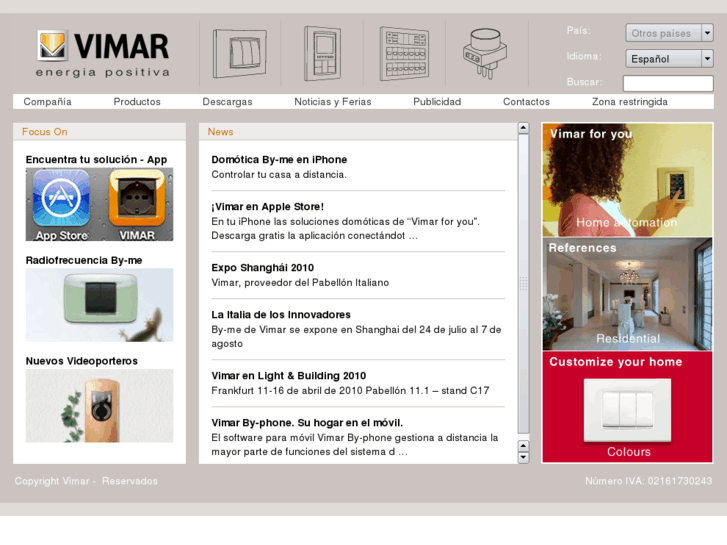Click 'Vimar, proveedor del Pabellón Italiano' text
The width and height of the screenshot is (727, 545).
(300, 282)
